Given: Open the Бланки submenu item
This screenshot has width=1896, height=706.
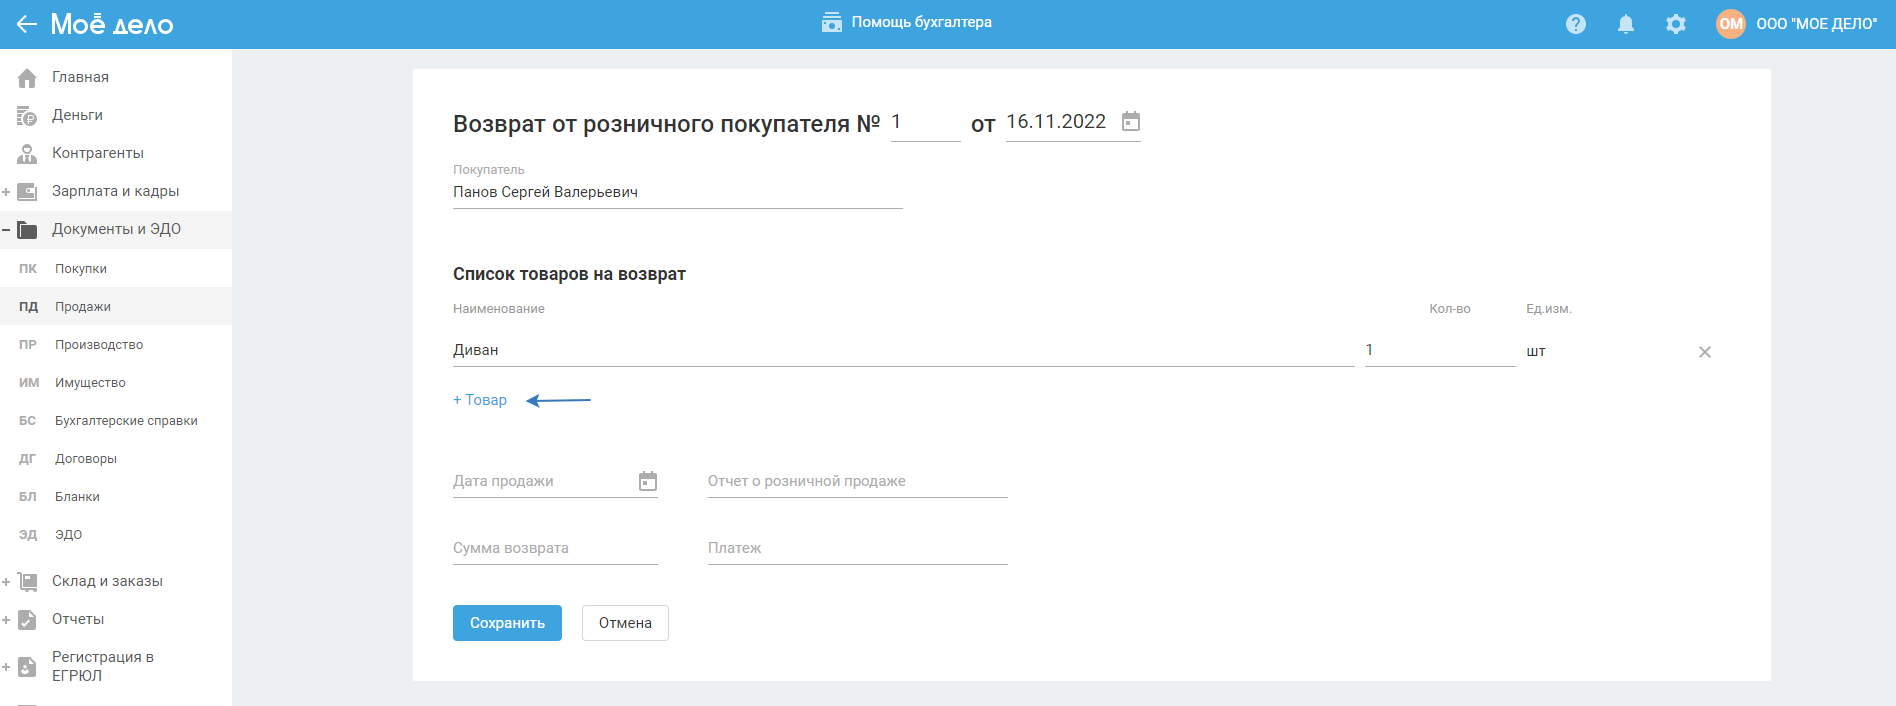Looking at the screenshot, I should click(x=77, y=497).
